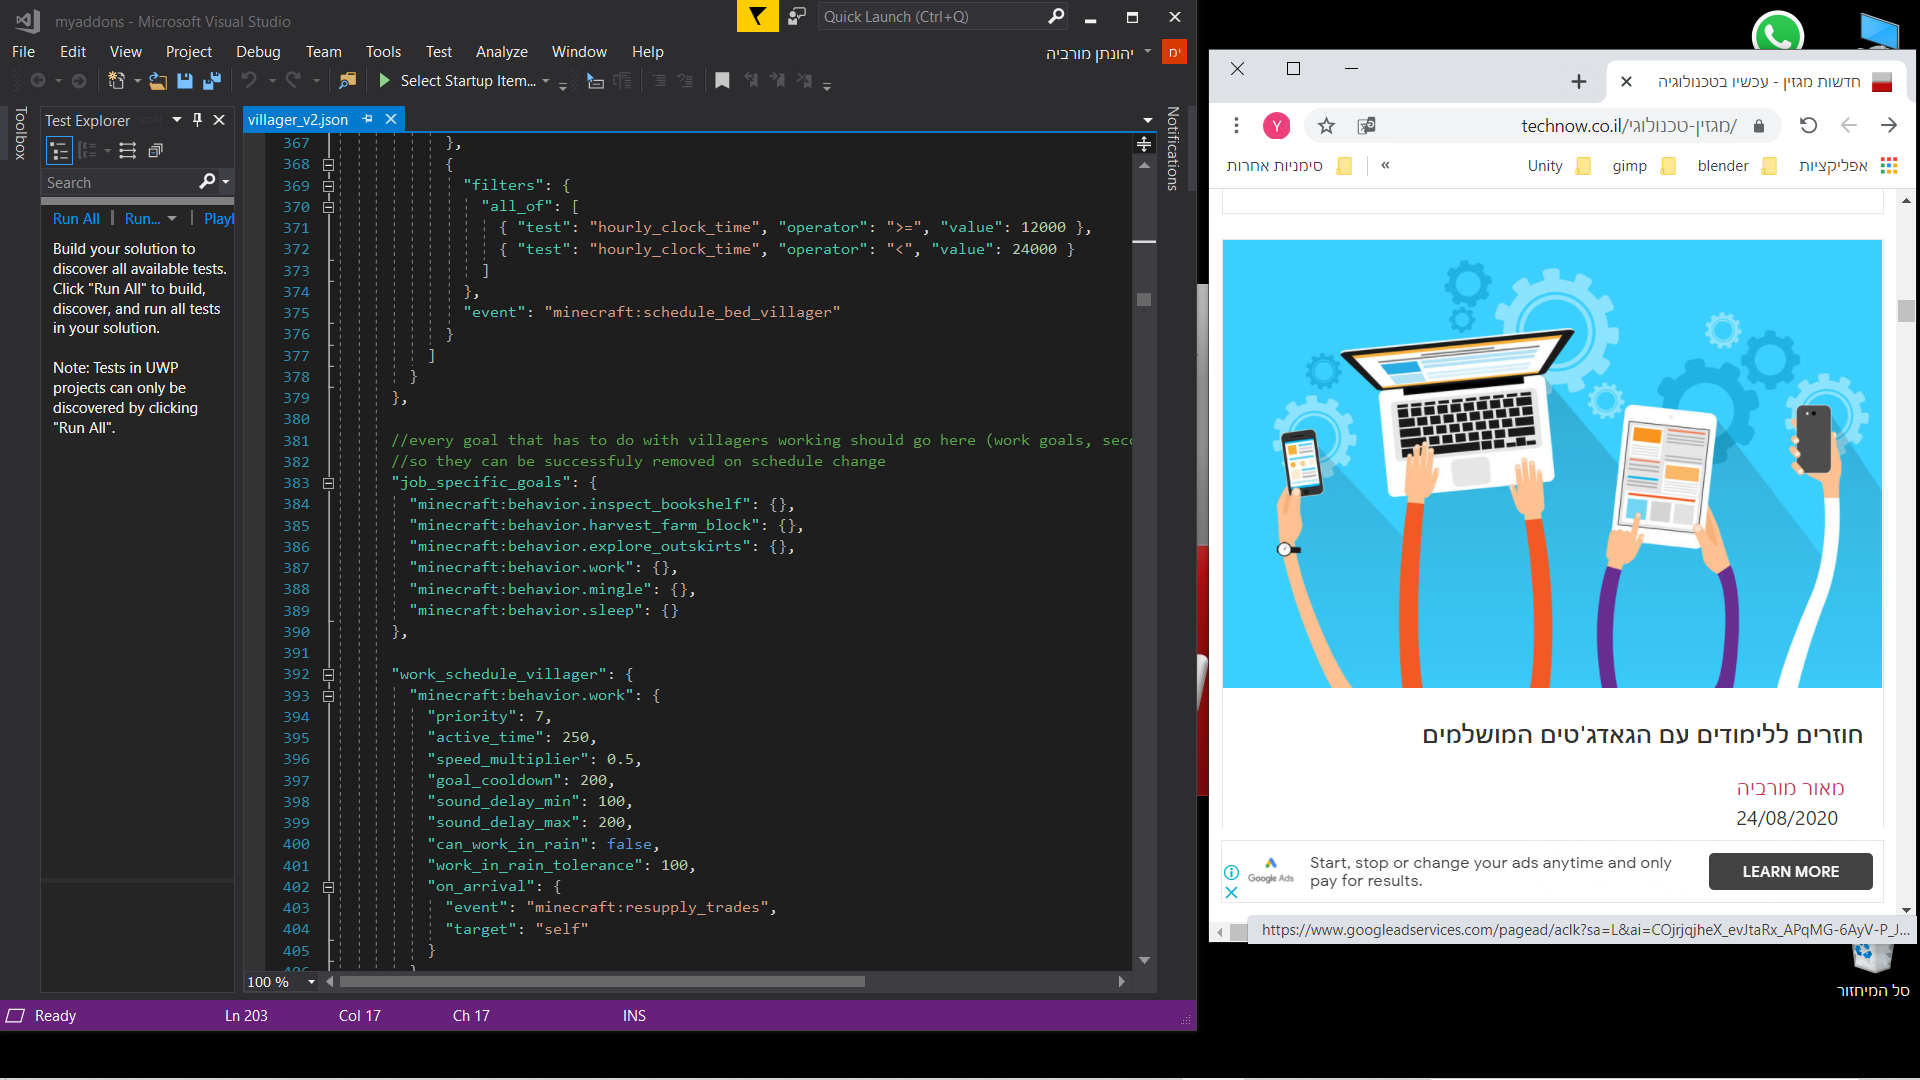Image resolution: width=1920 pixels, height=1080 pixels.
Task: Collapse "work_schedule_villager" at line 392
Action: (328, 674)
